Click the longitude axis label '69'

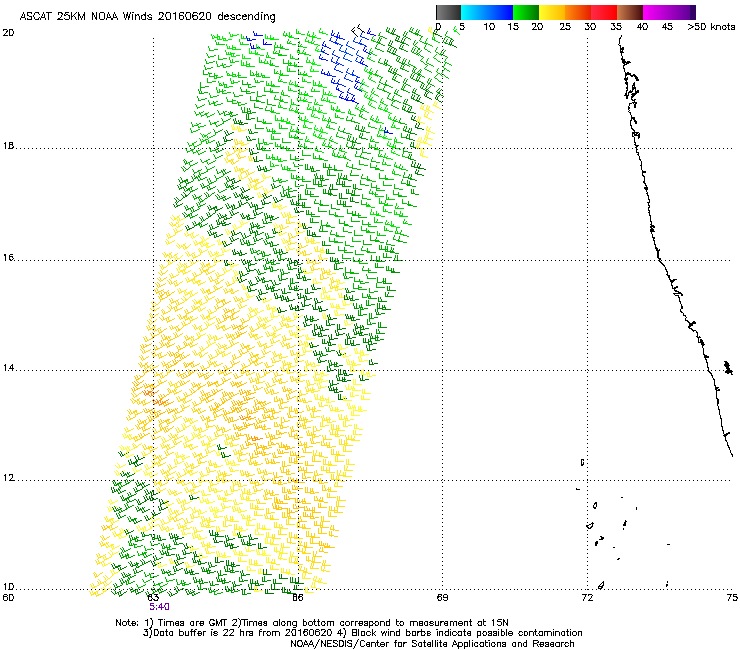pos(442,598)
